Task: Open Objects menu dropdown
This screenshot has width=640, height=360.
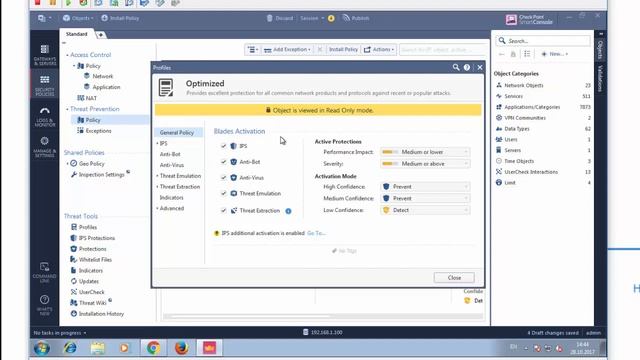Action: pyautogui.click(x=78, y=18)
